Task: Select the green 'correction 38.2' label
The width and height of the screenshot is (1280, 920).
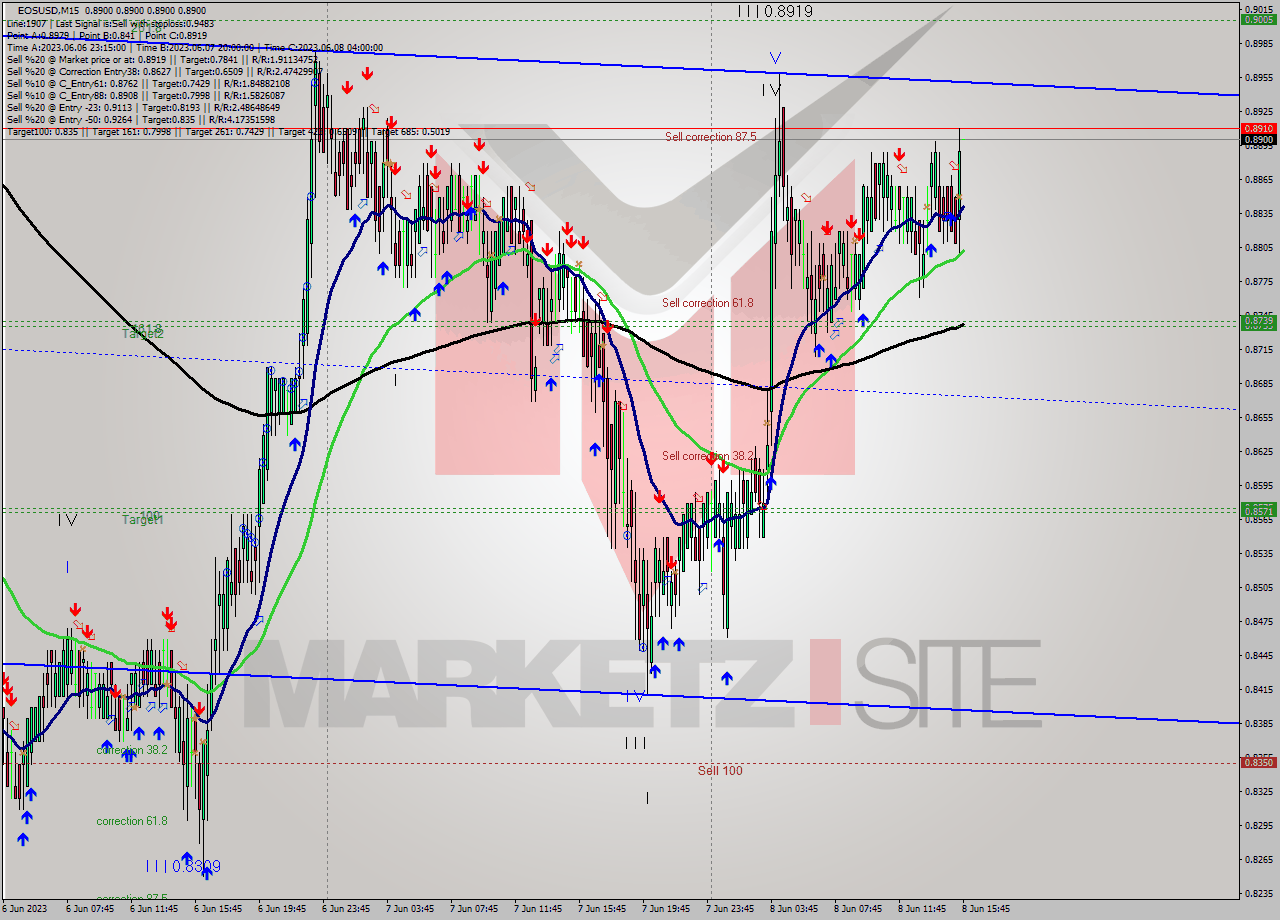Action: pyautogui.click(x=132, y=750)
